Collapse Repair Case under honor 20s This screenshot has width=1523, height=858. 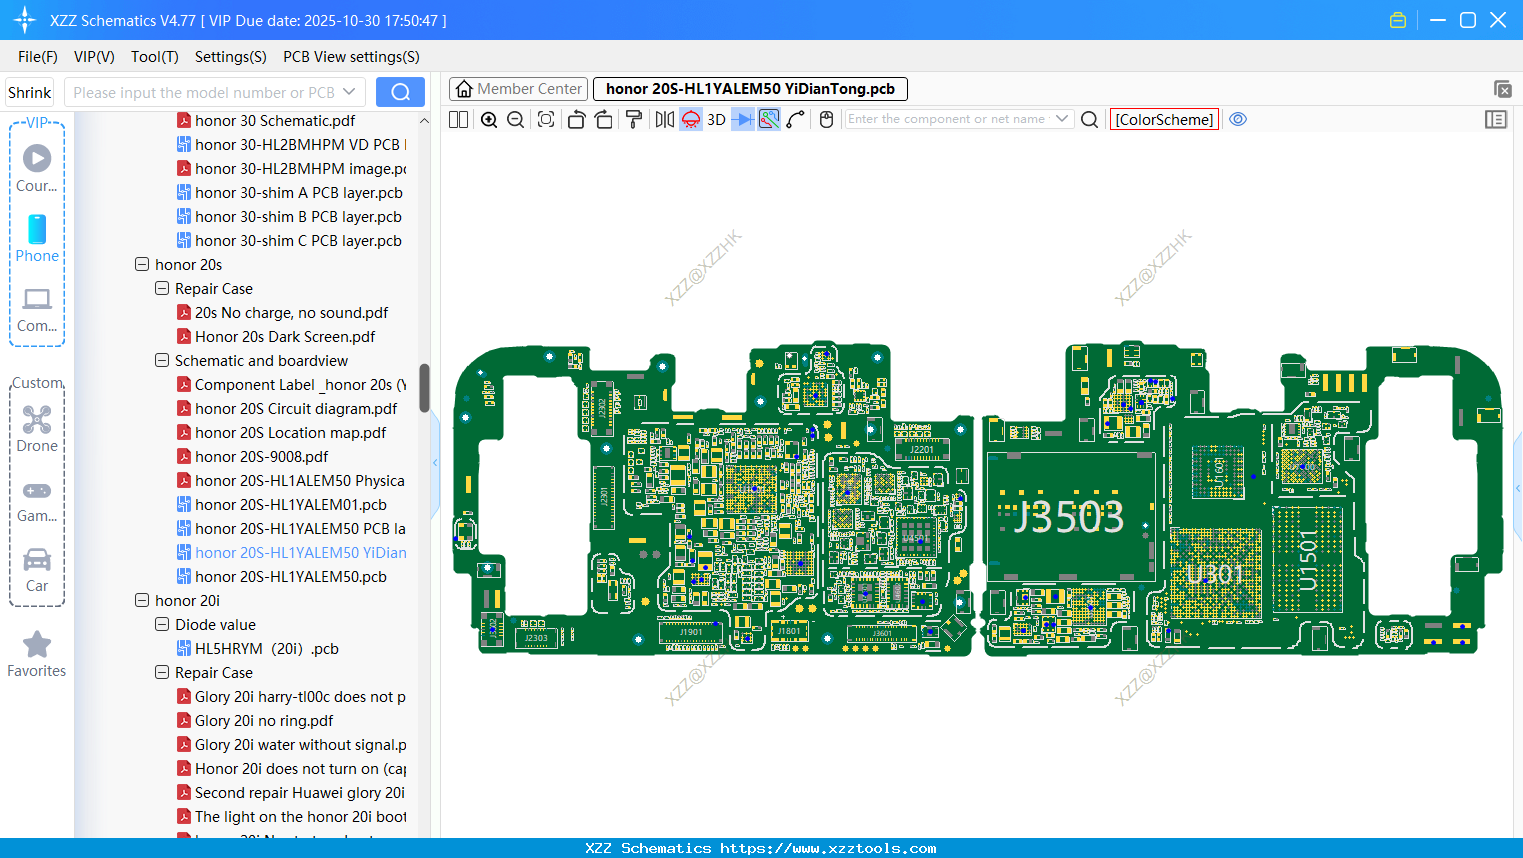click(162, 289)
